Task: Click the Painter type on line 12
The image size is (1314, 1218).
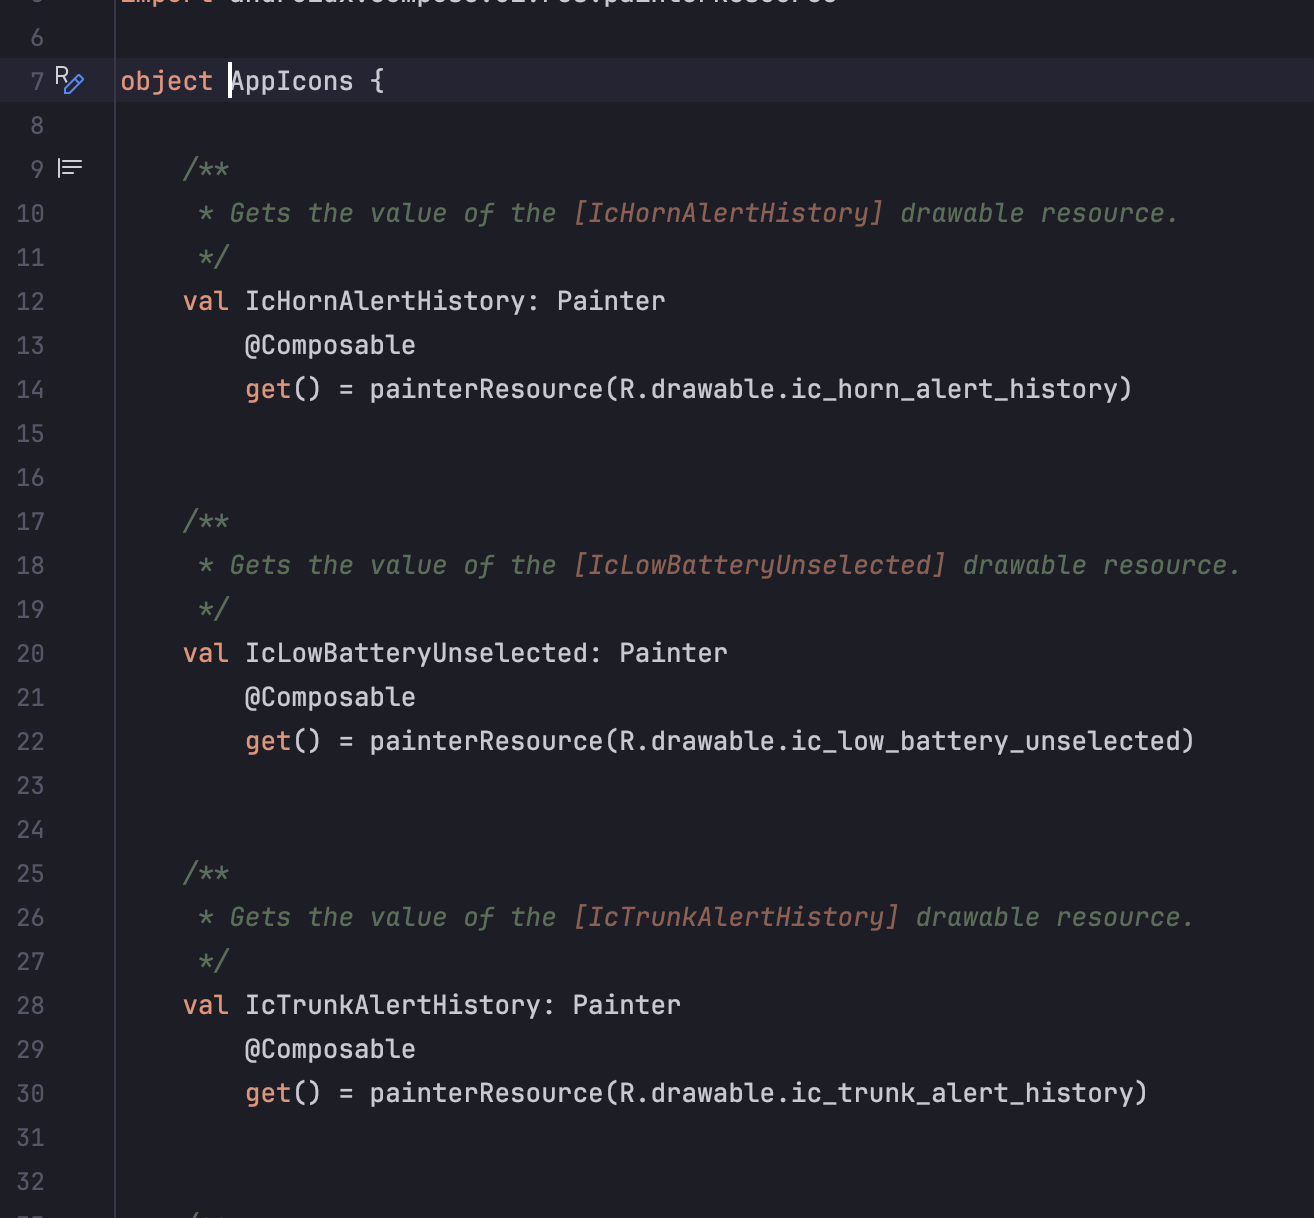Action: coord(611,301)
